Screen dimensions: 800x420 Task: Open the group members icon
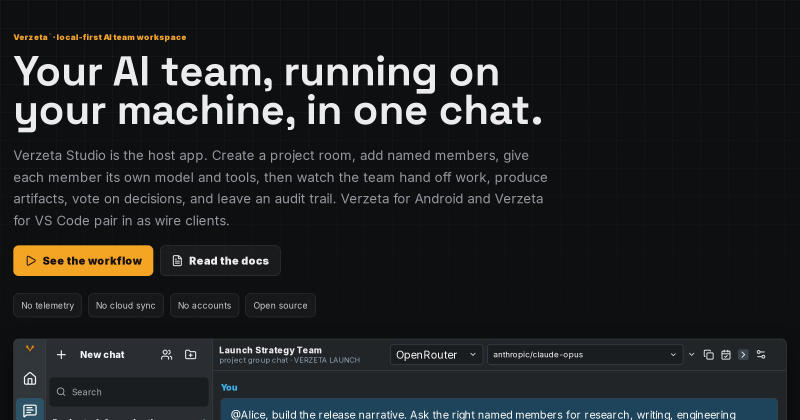pos(166,355)
